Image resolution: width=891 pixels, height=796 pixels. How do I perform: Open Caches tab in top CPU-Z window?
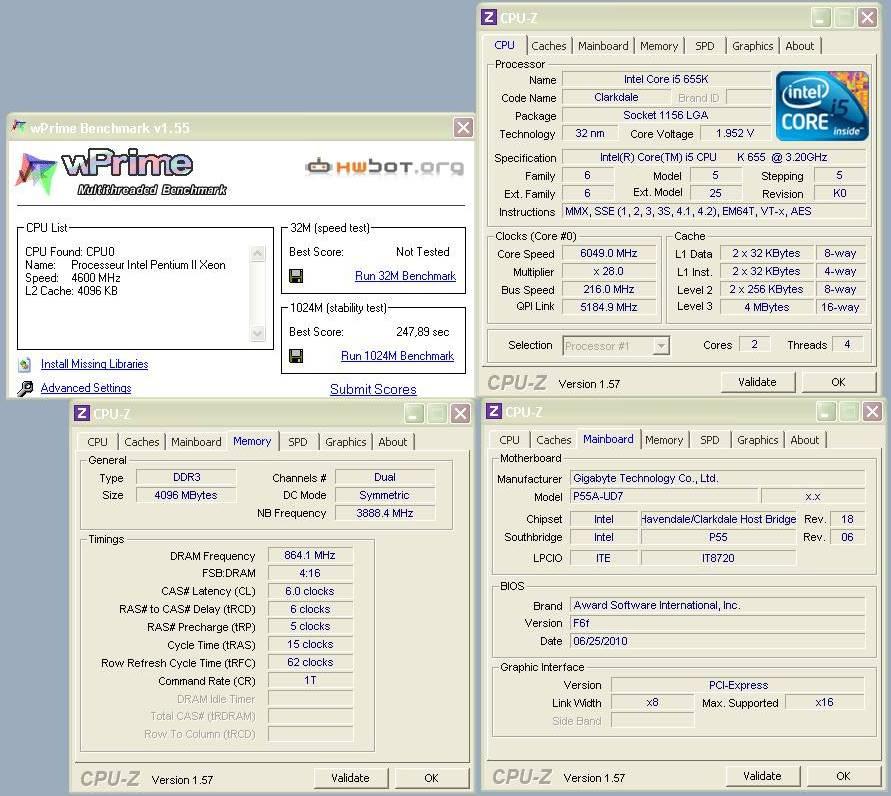pos(548,46)
